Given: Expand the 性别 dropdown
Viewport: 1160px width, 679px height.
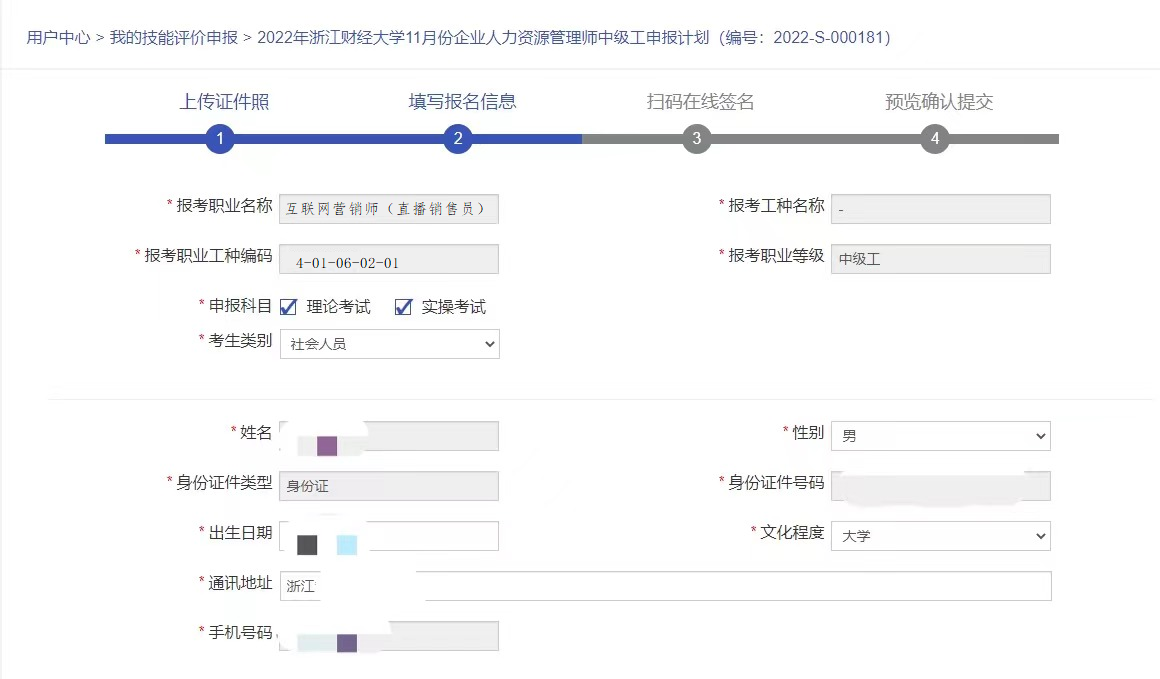Looking at the screenshot, I should pos(940,436).
